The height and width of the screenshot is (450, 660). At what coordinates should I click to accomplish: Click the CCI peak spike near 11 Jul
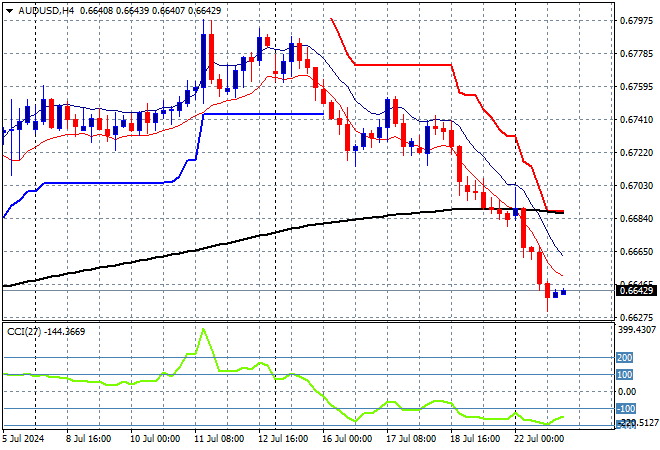tap(203, 330)
